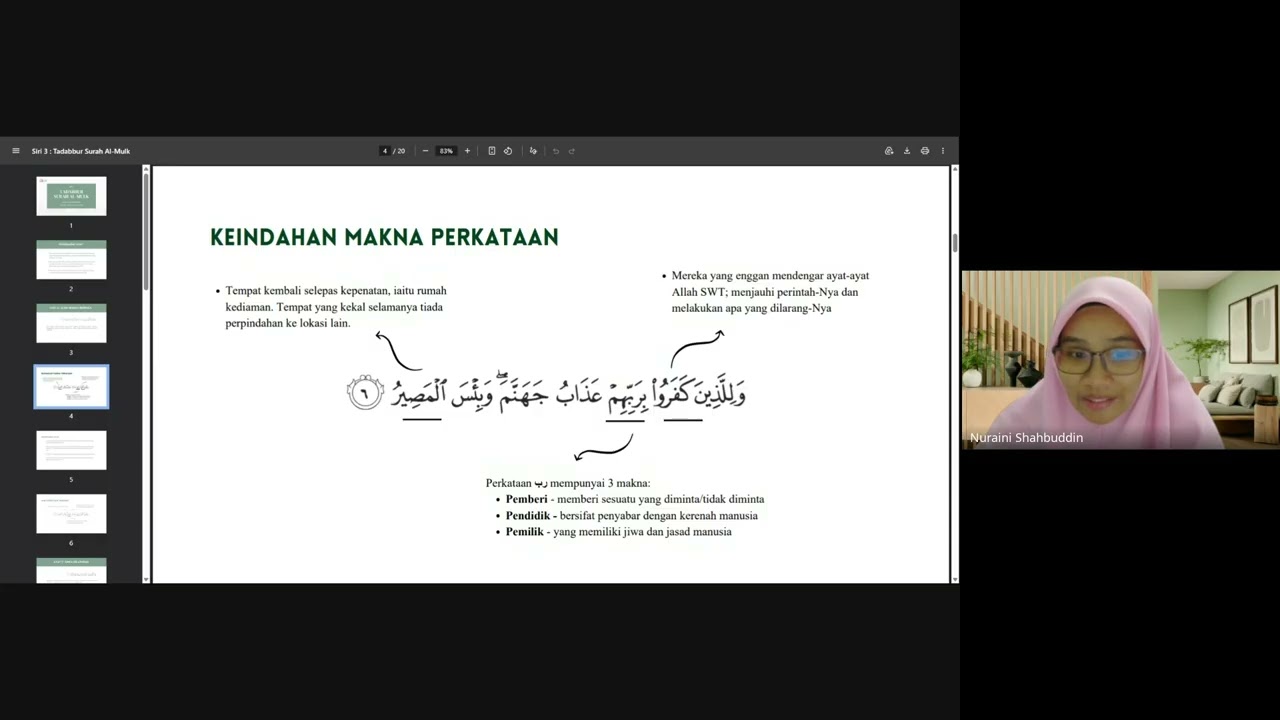Click the Arabic verse text in the slide
The height and width of the screenshot is (720, 1280).
[546, 392]
